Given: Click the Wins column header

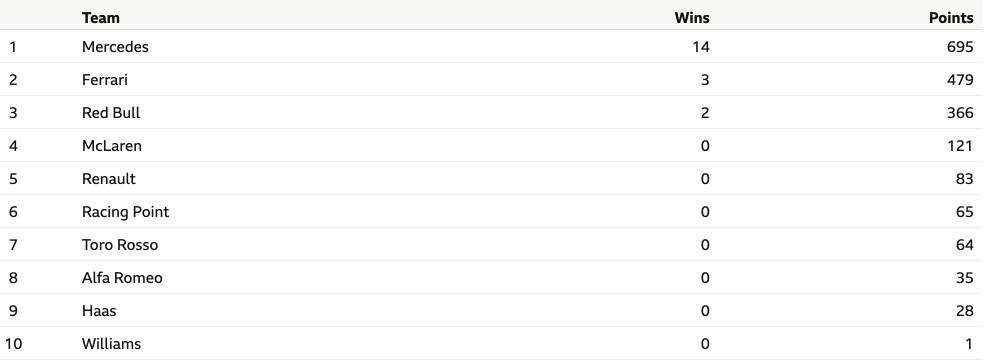Looking at the screenshot, I should pyautogui.click(x=692, y=18).
